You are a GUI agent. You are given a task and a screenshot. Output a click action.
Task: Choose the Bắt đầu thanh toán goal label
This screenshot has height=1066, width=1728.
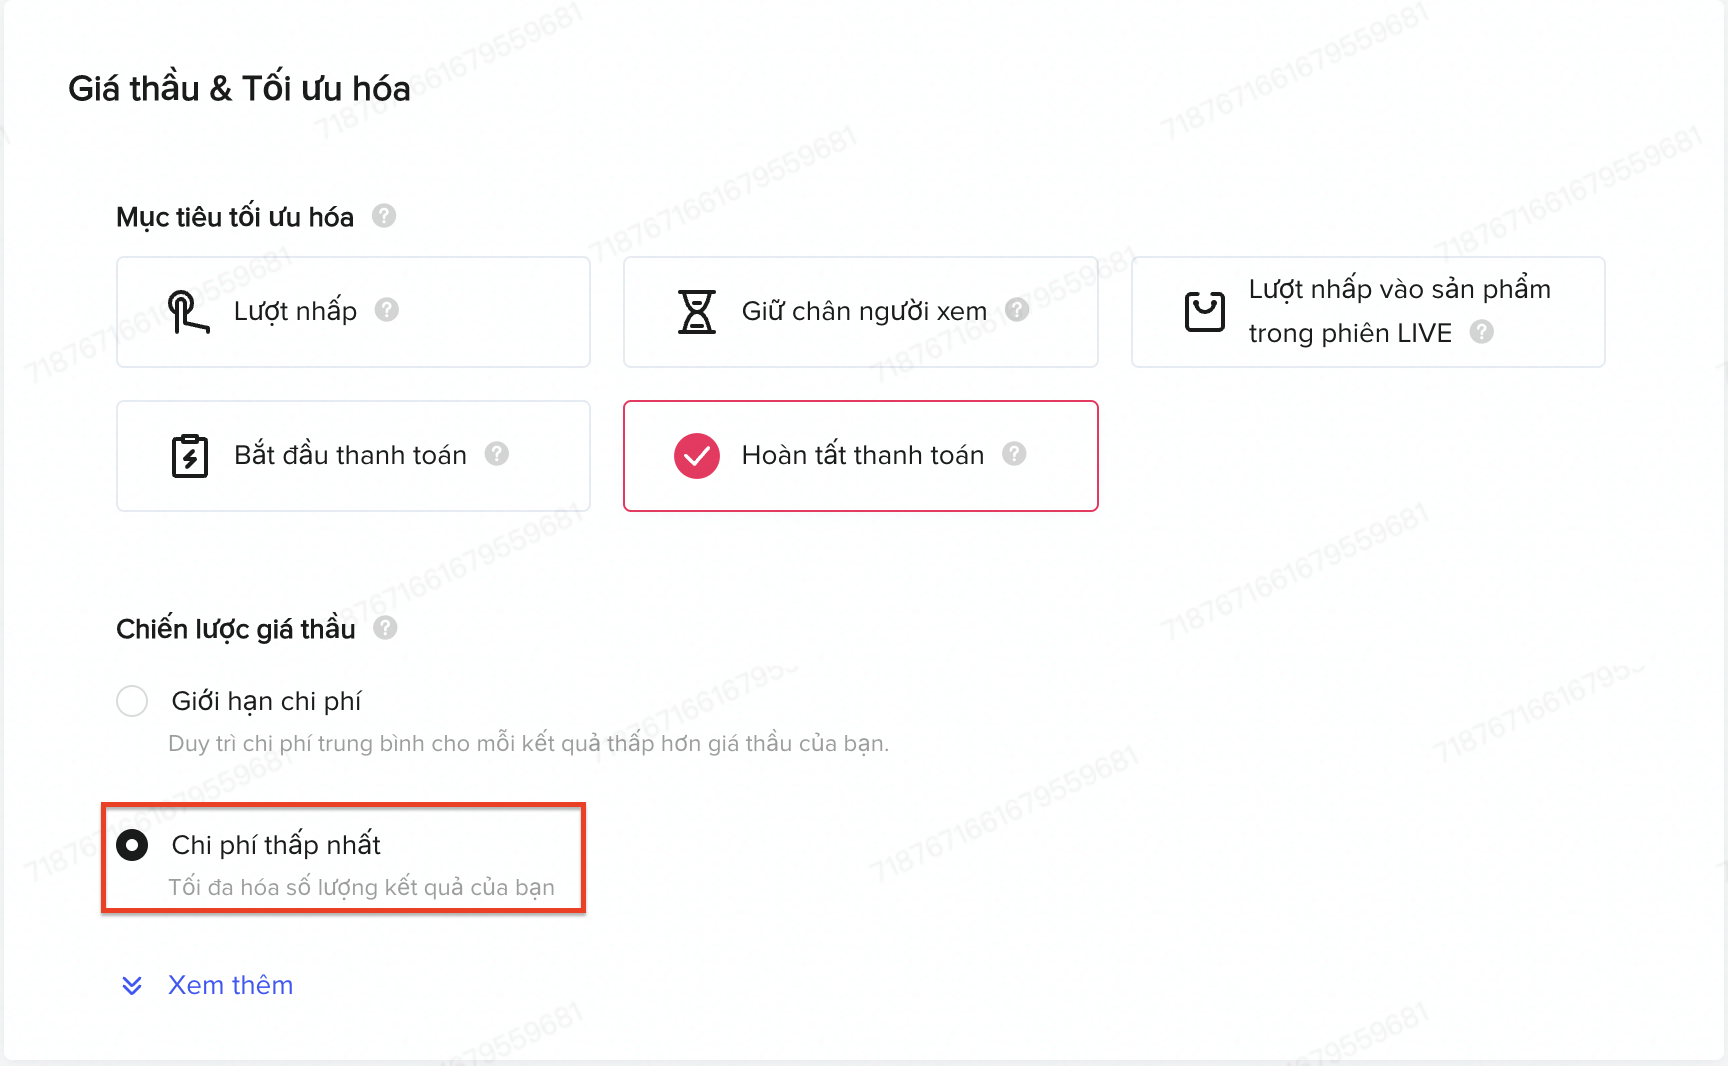[350, 455]
